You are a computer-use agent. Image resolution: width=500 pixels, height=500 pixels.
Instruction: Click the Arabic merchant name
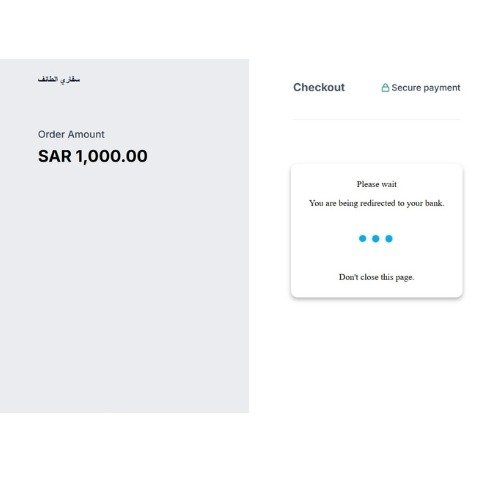(59, 79)
